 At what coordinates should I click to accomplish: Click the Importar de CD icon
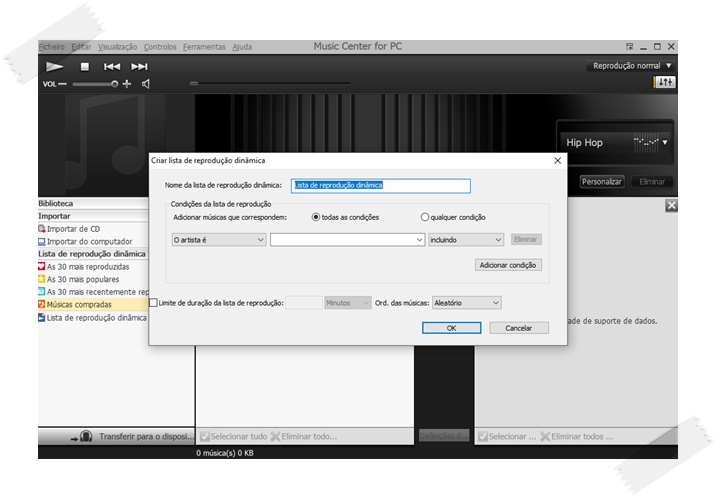click(x=42, y=229)
